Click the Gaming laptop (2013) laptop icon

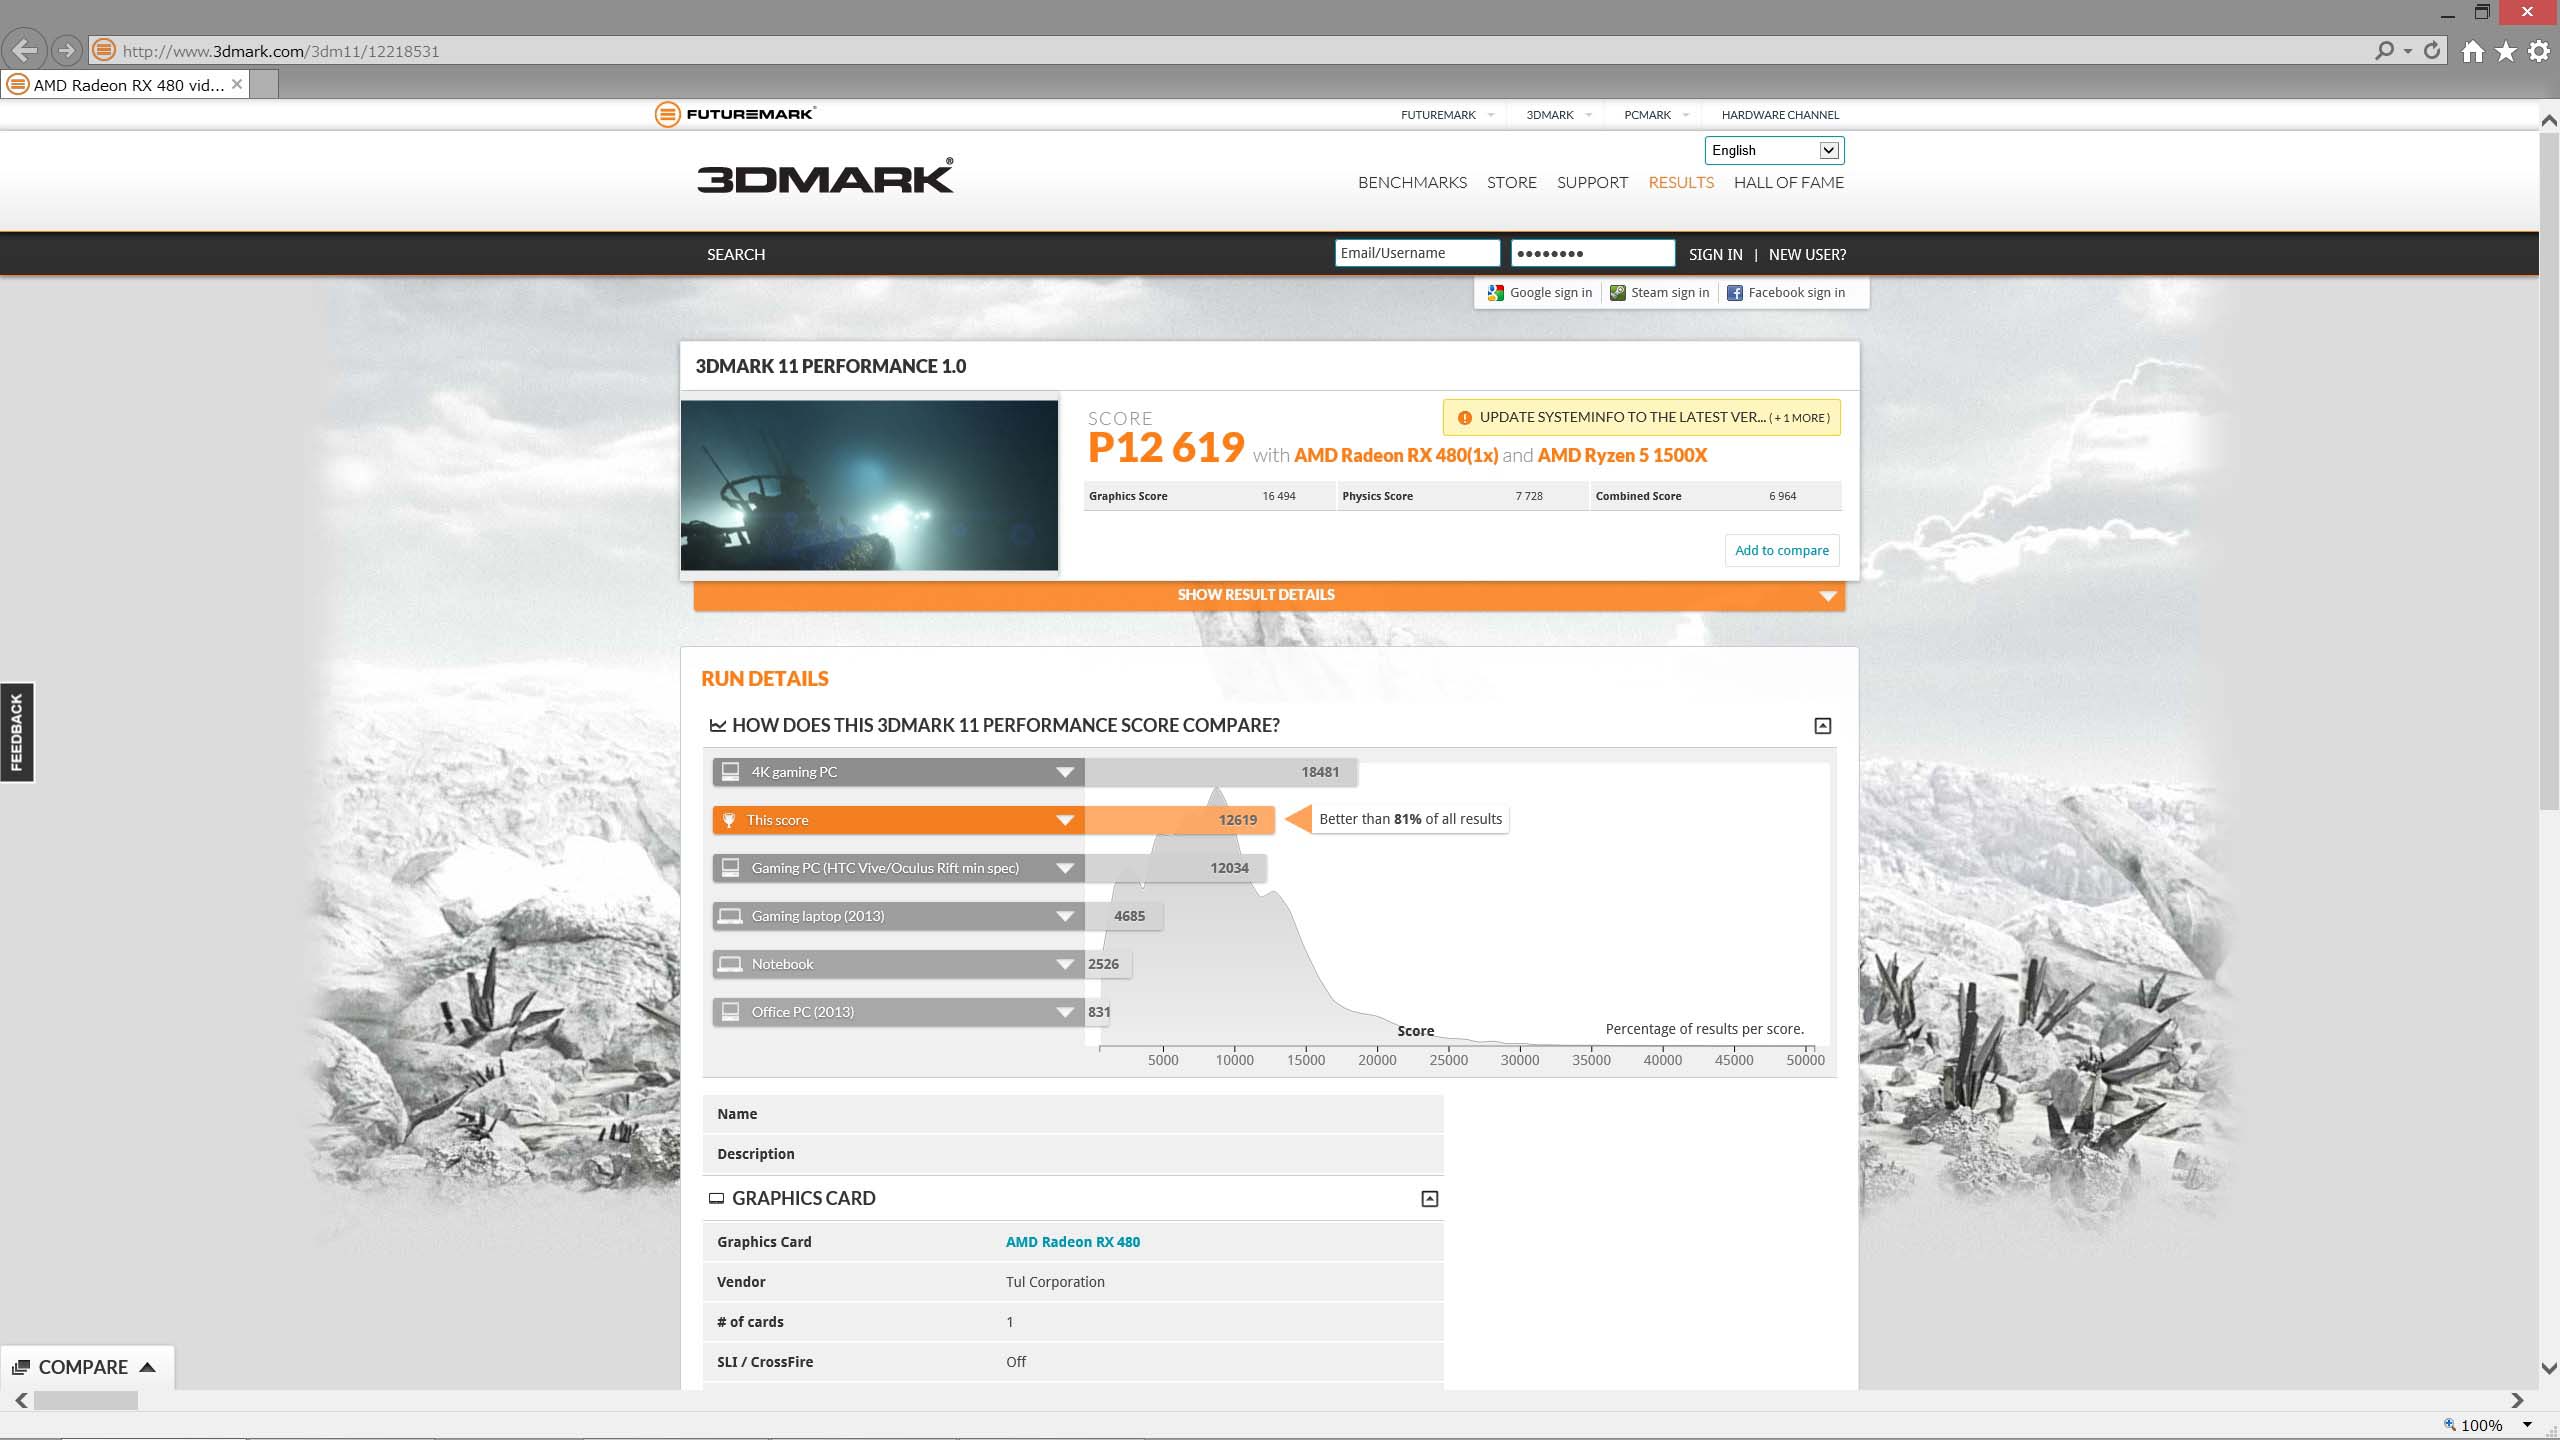click(731, 916)
